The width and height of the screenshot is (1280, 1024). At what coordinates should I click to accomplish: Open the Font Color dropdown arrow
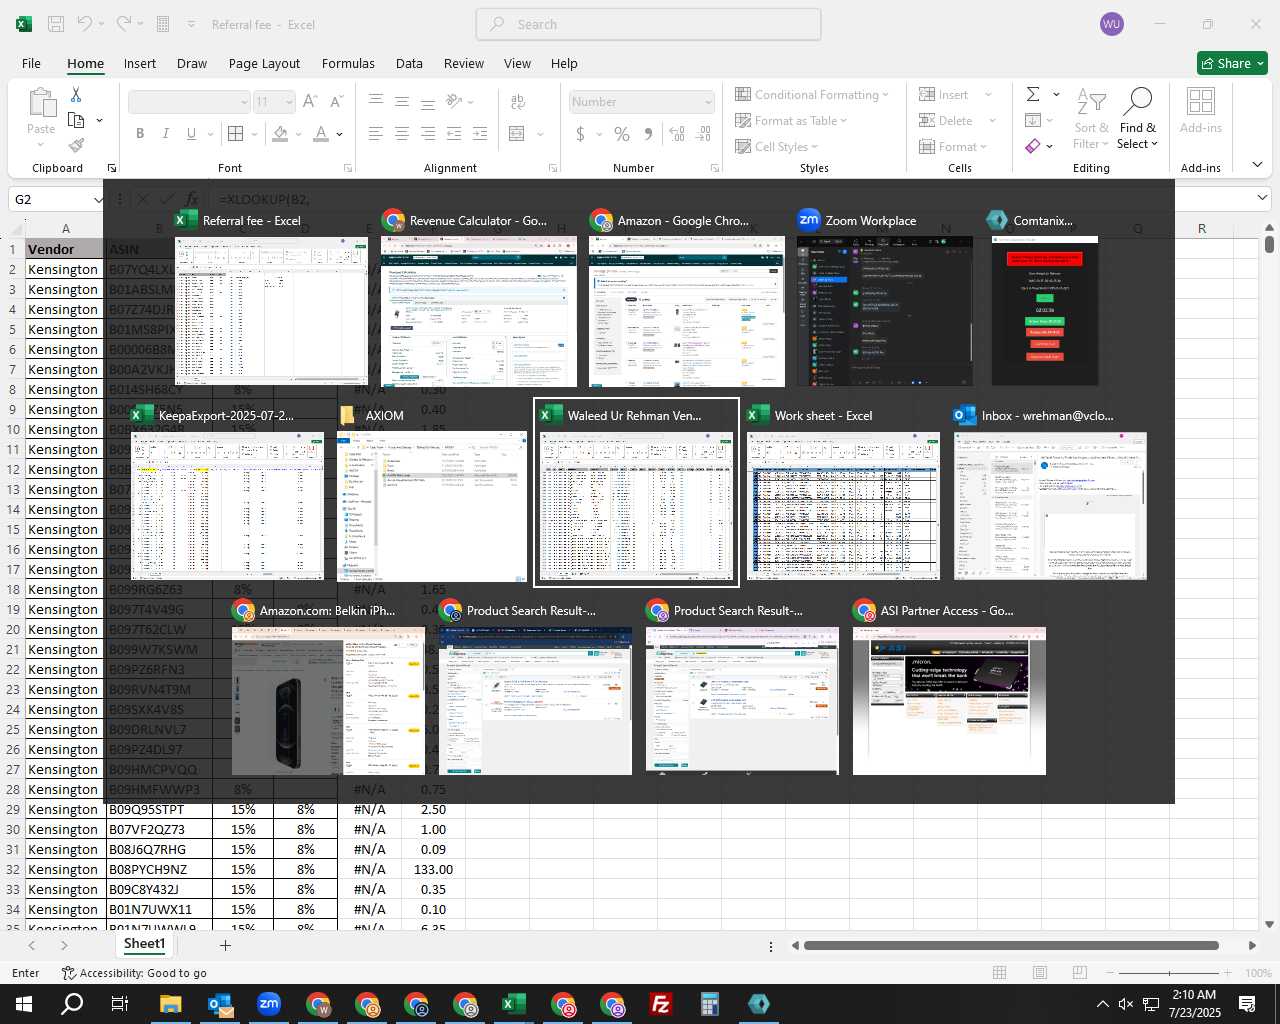(x=340, y=134)
